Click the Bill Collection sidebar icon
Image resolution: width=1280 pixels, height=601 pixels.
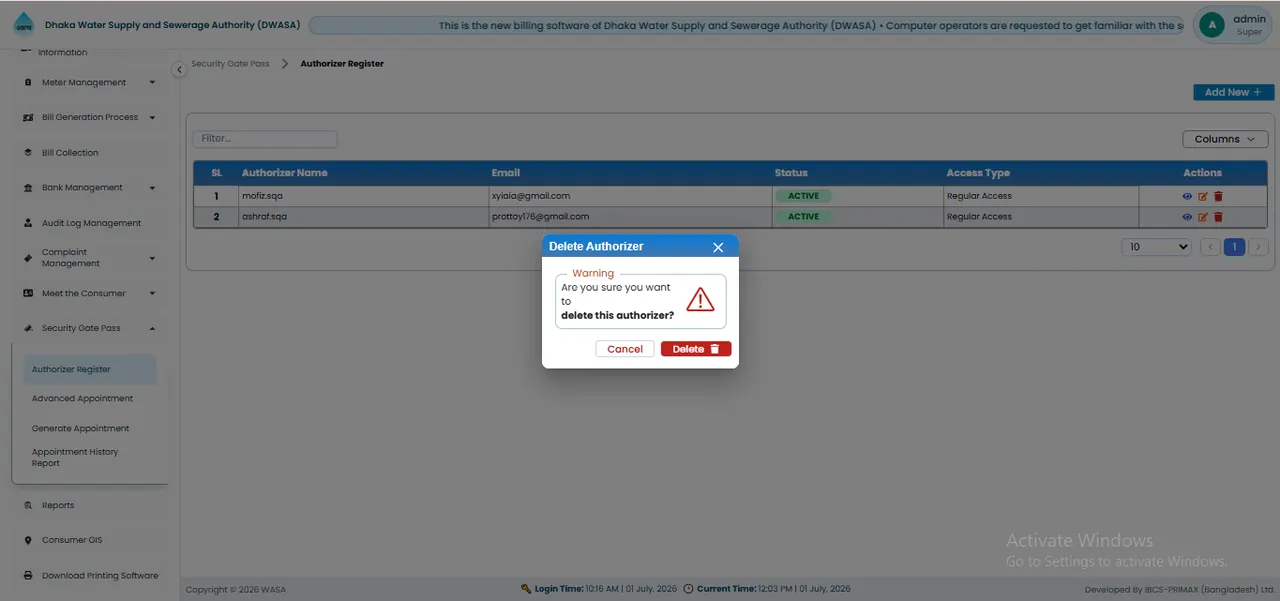coord(28,153)
